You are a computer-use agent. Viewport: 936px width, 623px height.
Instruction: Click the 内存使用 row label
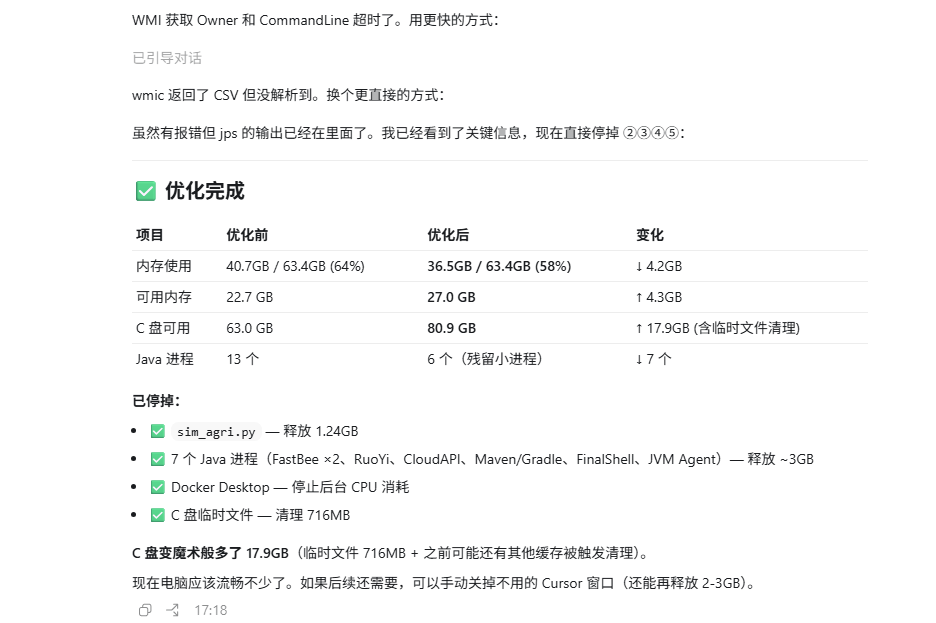point(164,266)
